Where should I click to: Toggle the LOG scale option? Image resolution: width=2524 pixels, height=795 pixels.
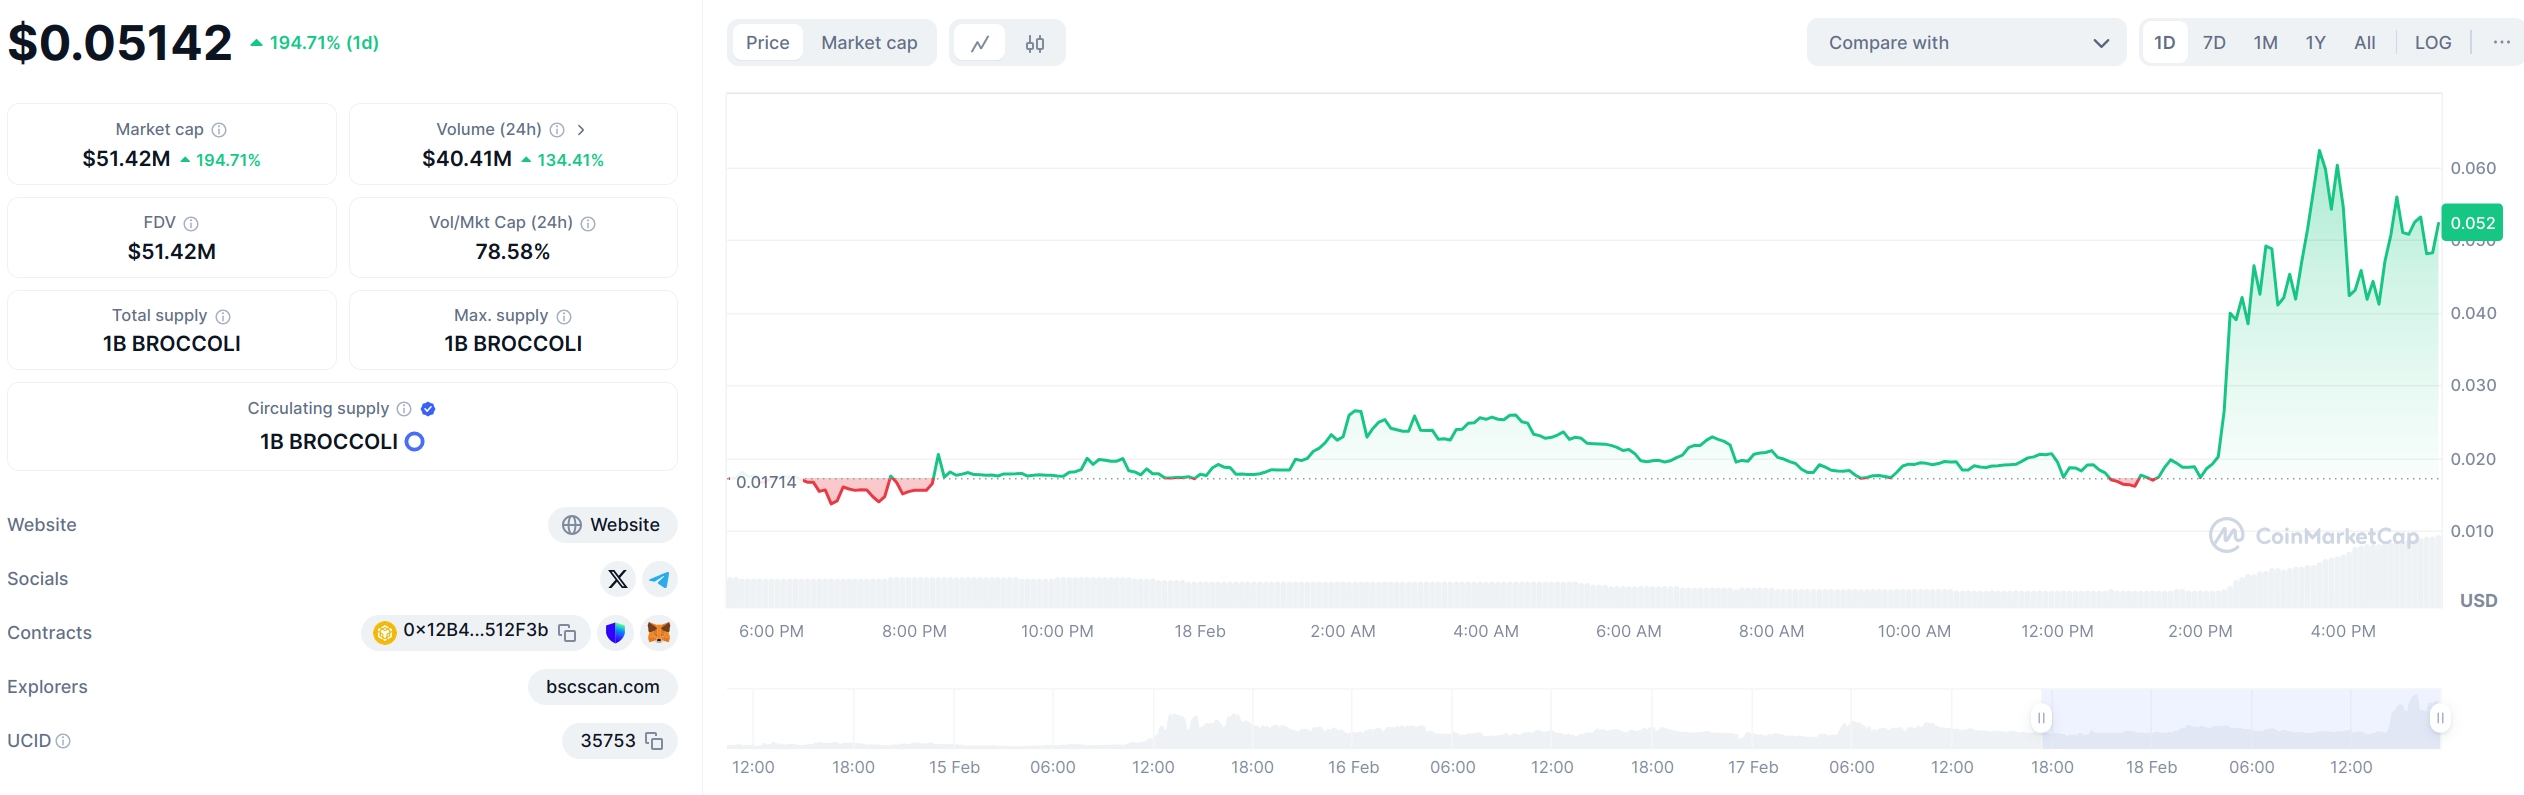coord(2432,43)
